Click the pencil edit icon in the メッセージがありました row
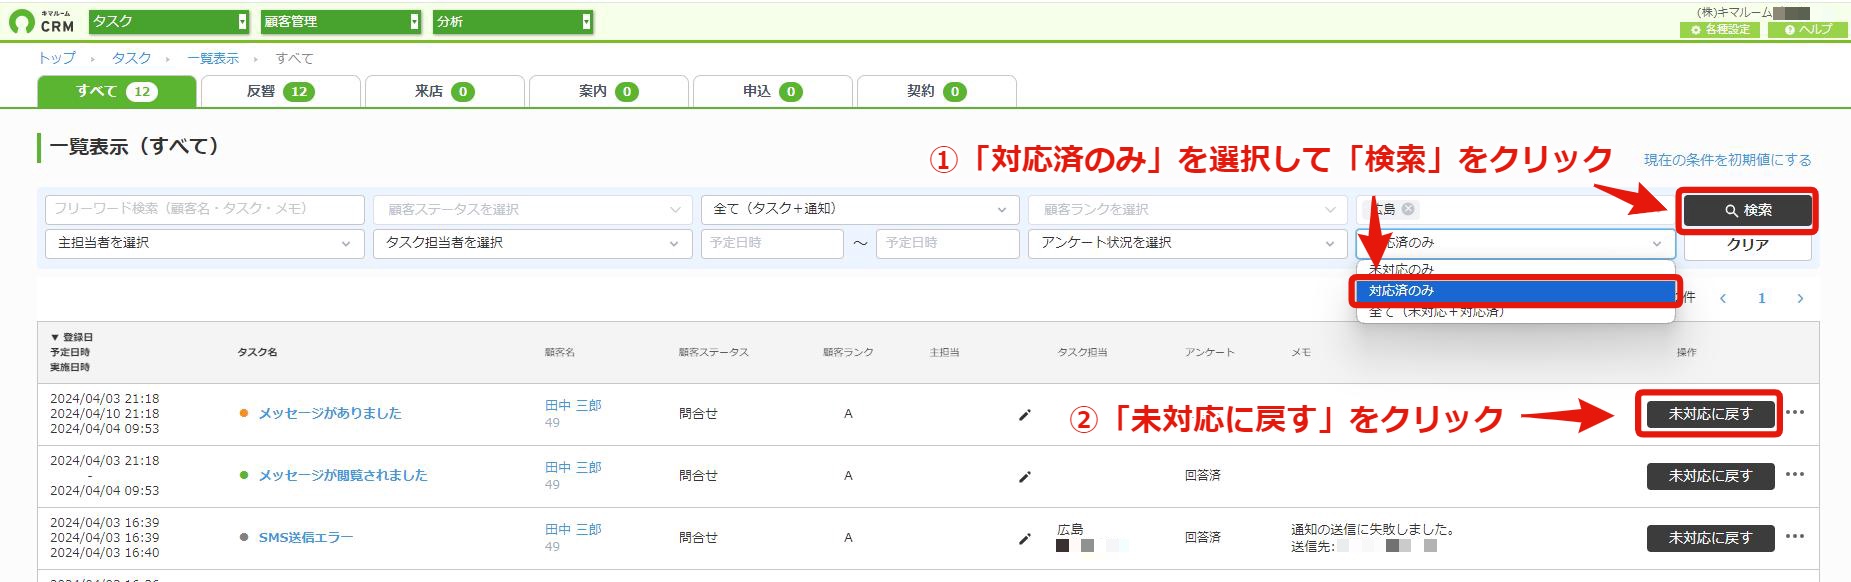This screenshot has width=1851, height=582. pos(1024,415)
